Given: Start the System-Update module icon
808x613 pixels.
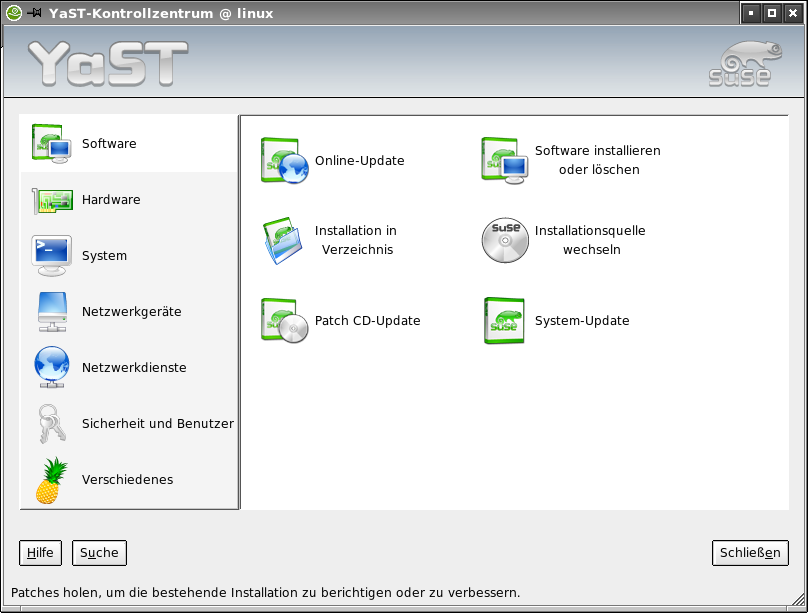Looking at the screenshot, I should tap(504, 320).
